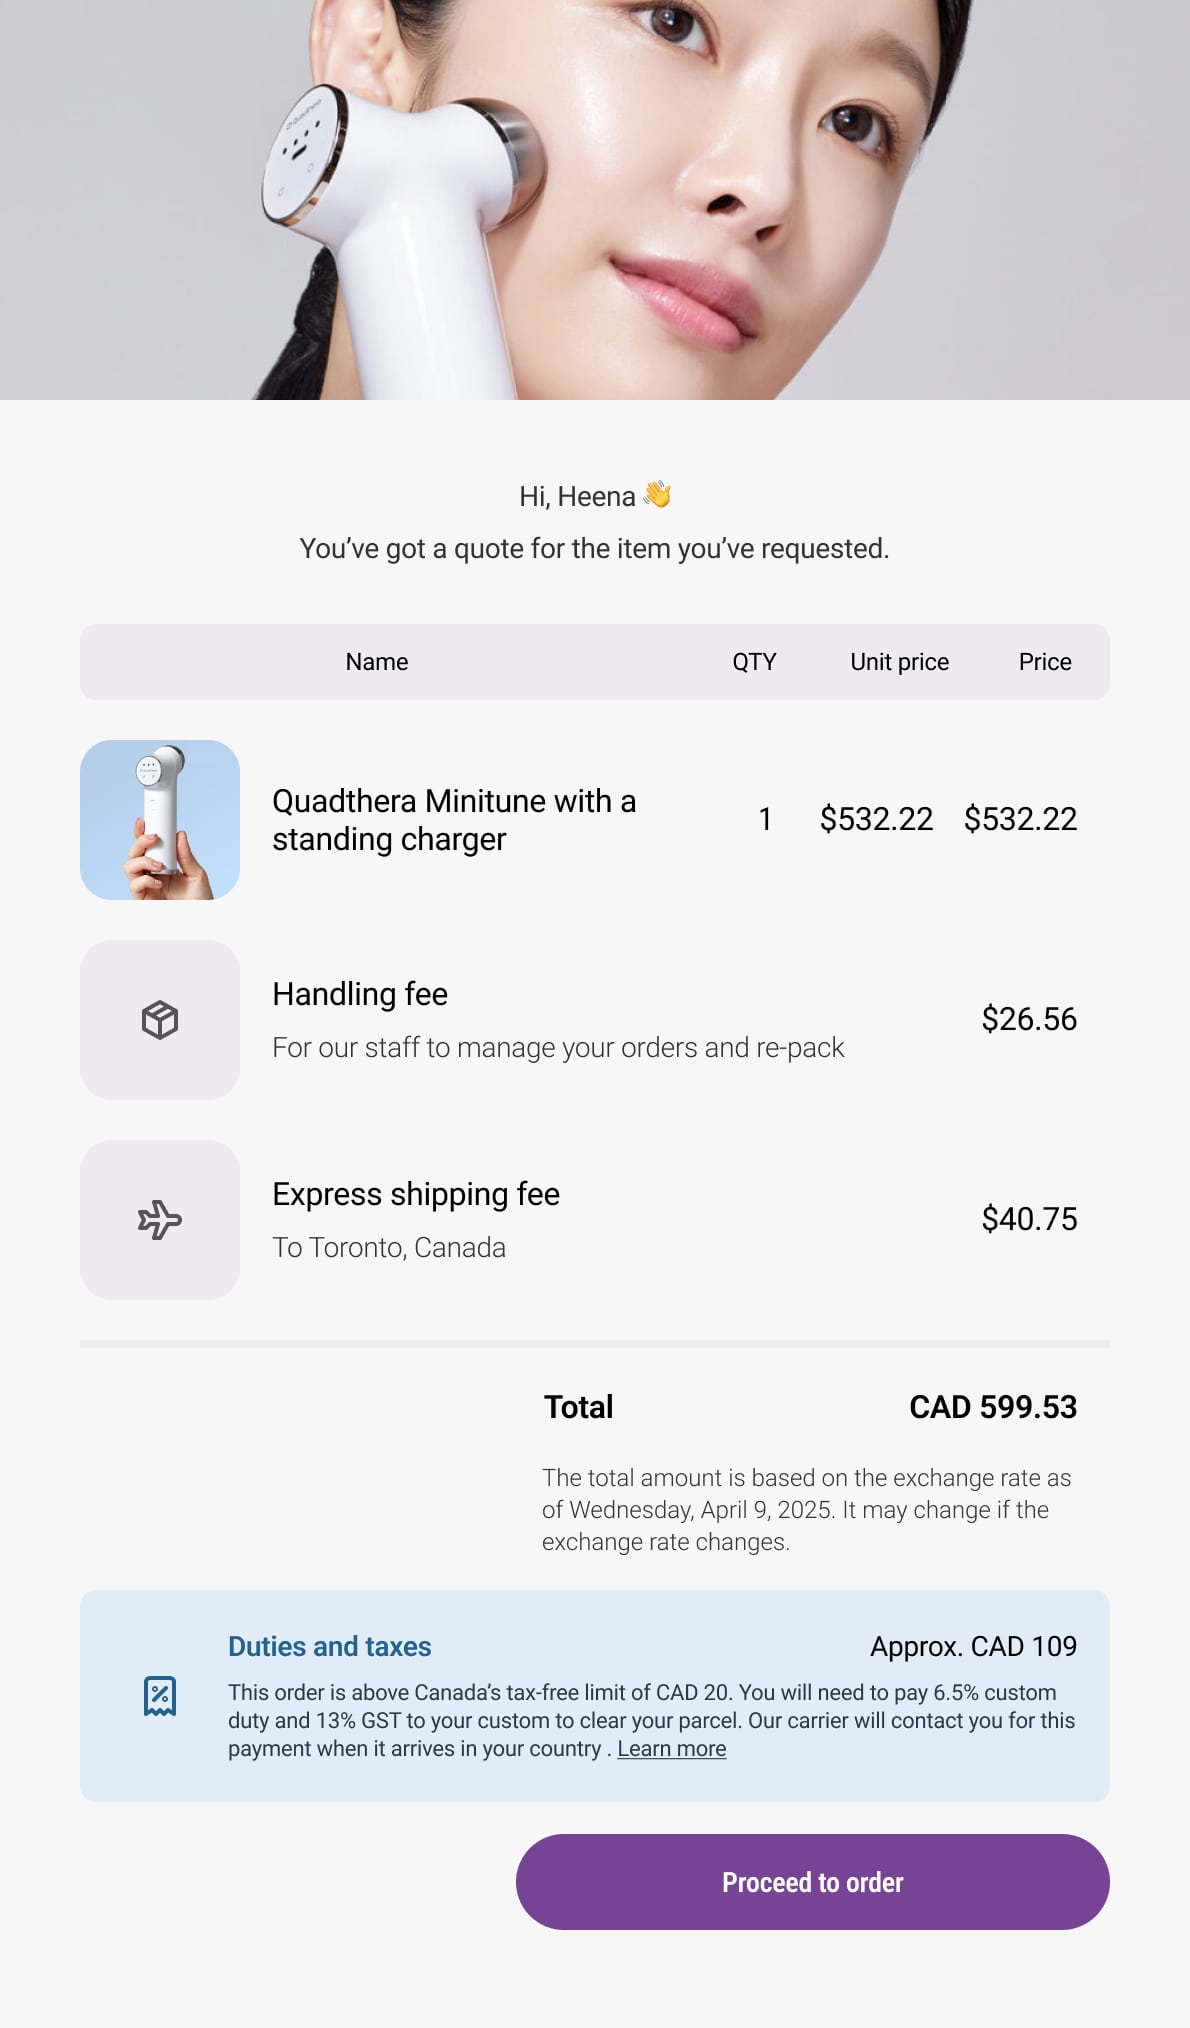1190x2028 pixels.
Task: Click the hero image of the device
Action: [x=594, y=200]
